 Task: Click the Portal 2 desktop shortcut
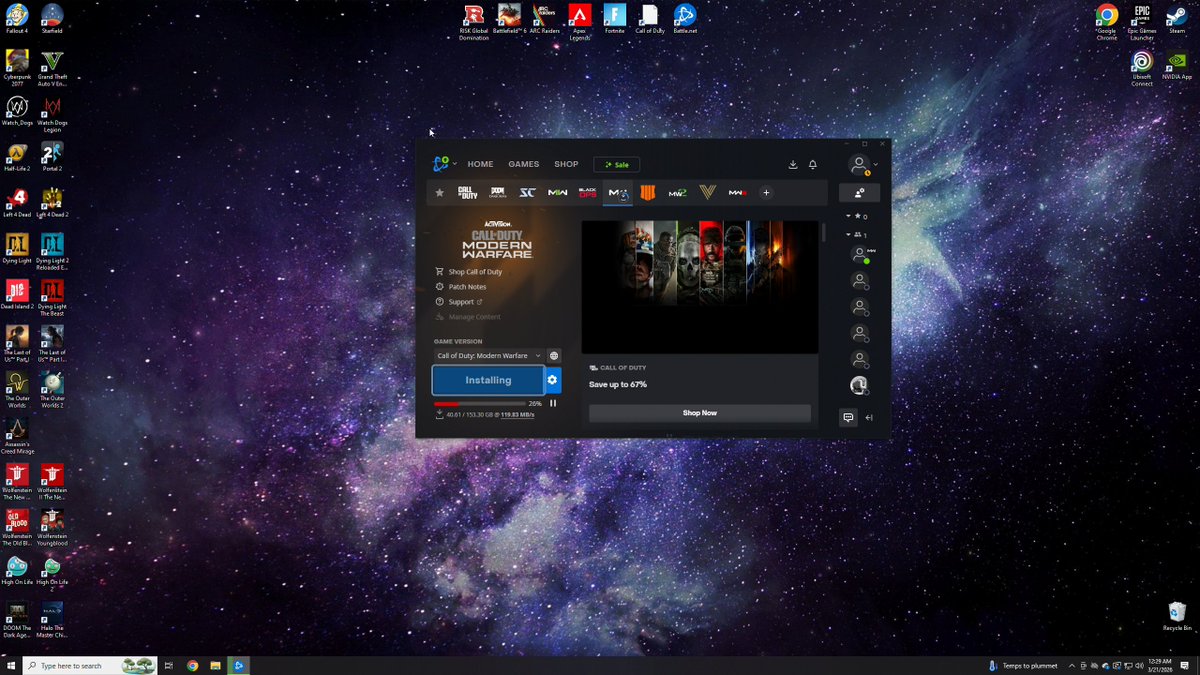coord(52,157)
